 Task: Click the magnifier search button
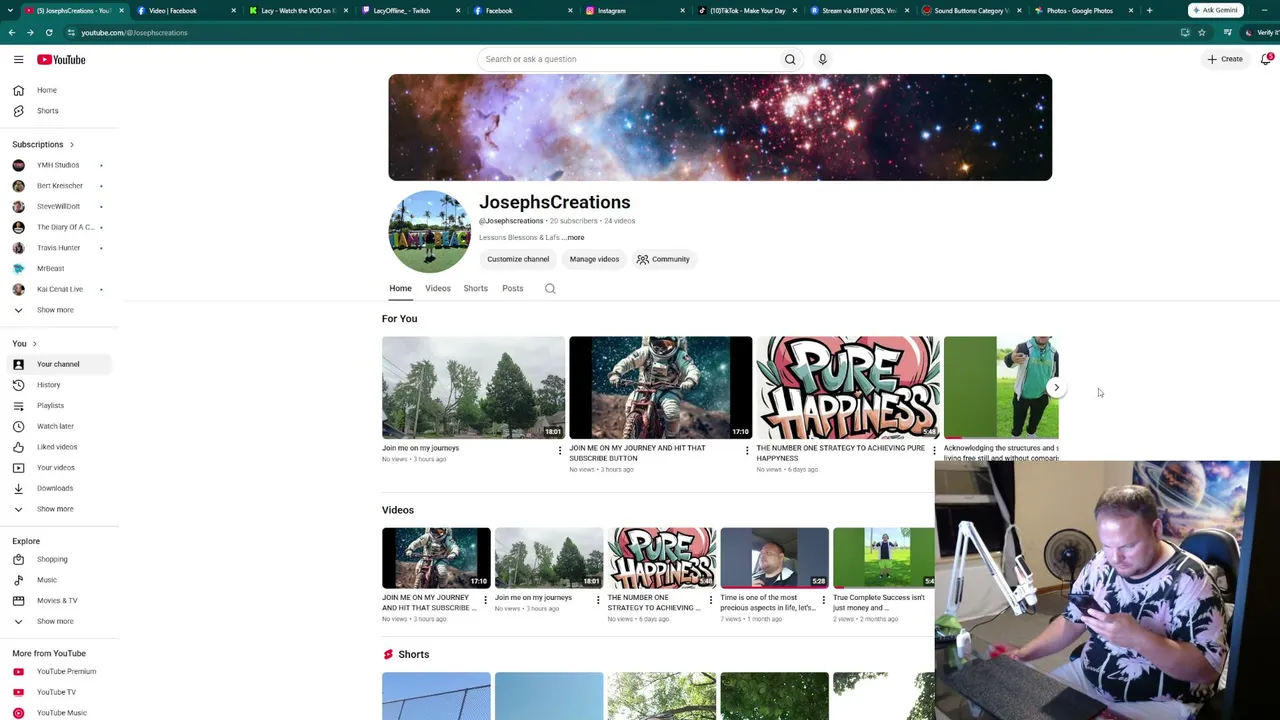(x=790, y=59)
